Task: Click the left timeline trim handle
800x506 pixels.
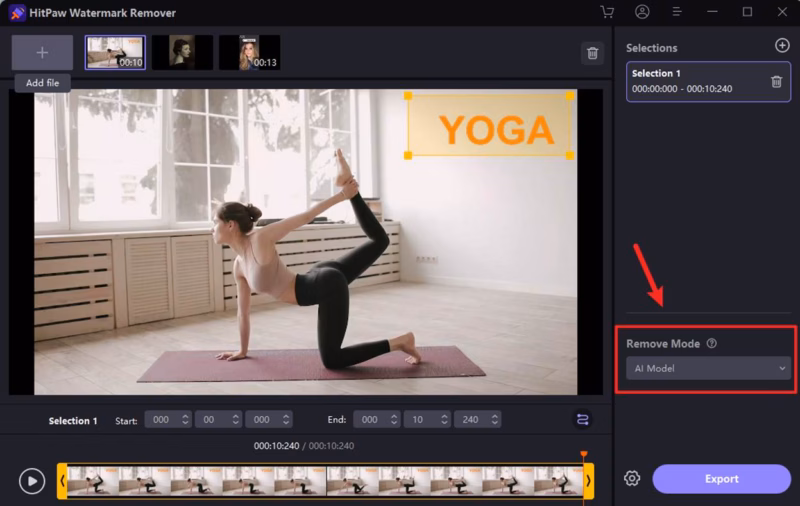Action: [62, 480]
